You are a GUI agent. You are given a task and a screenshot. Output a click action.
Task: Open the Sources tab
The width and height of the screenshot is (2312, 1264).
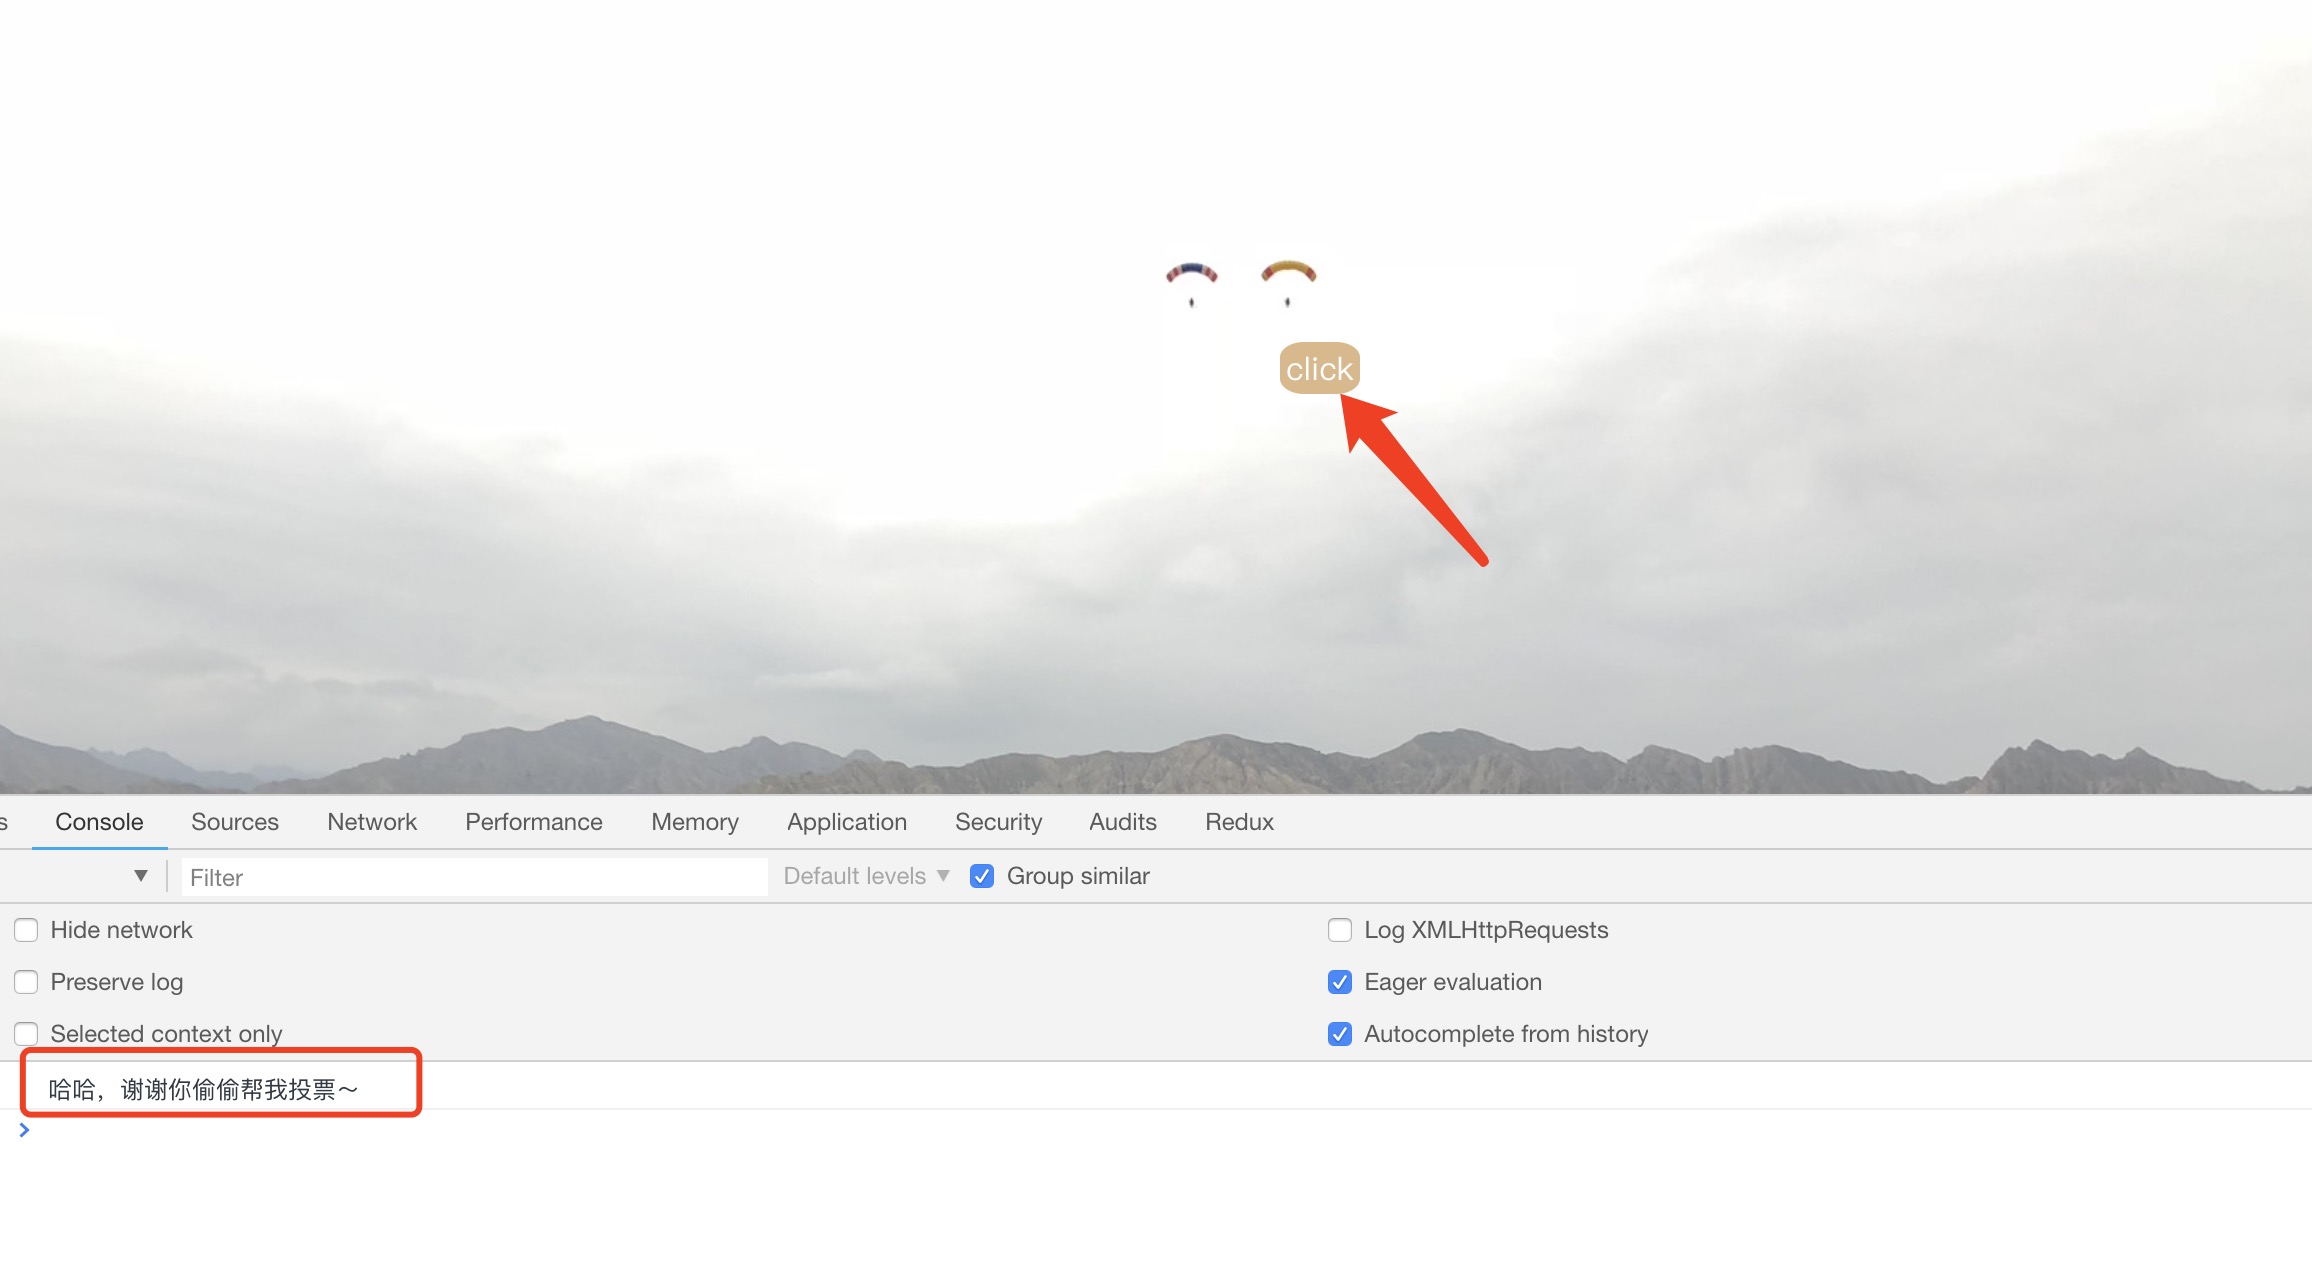(x=235, y=822)
